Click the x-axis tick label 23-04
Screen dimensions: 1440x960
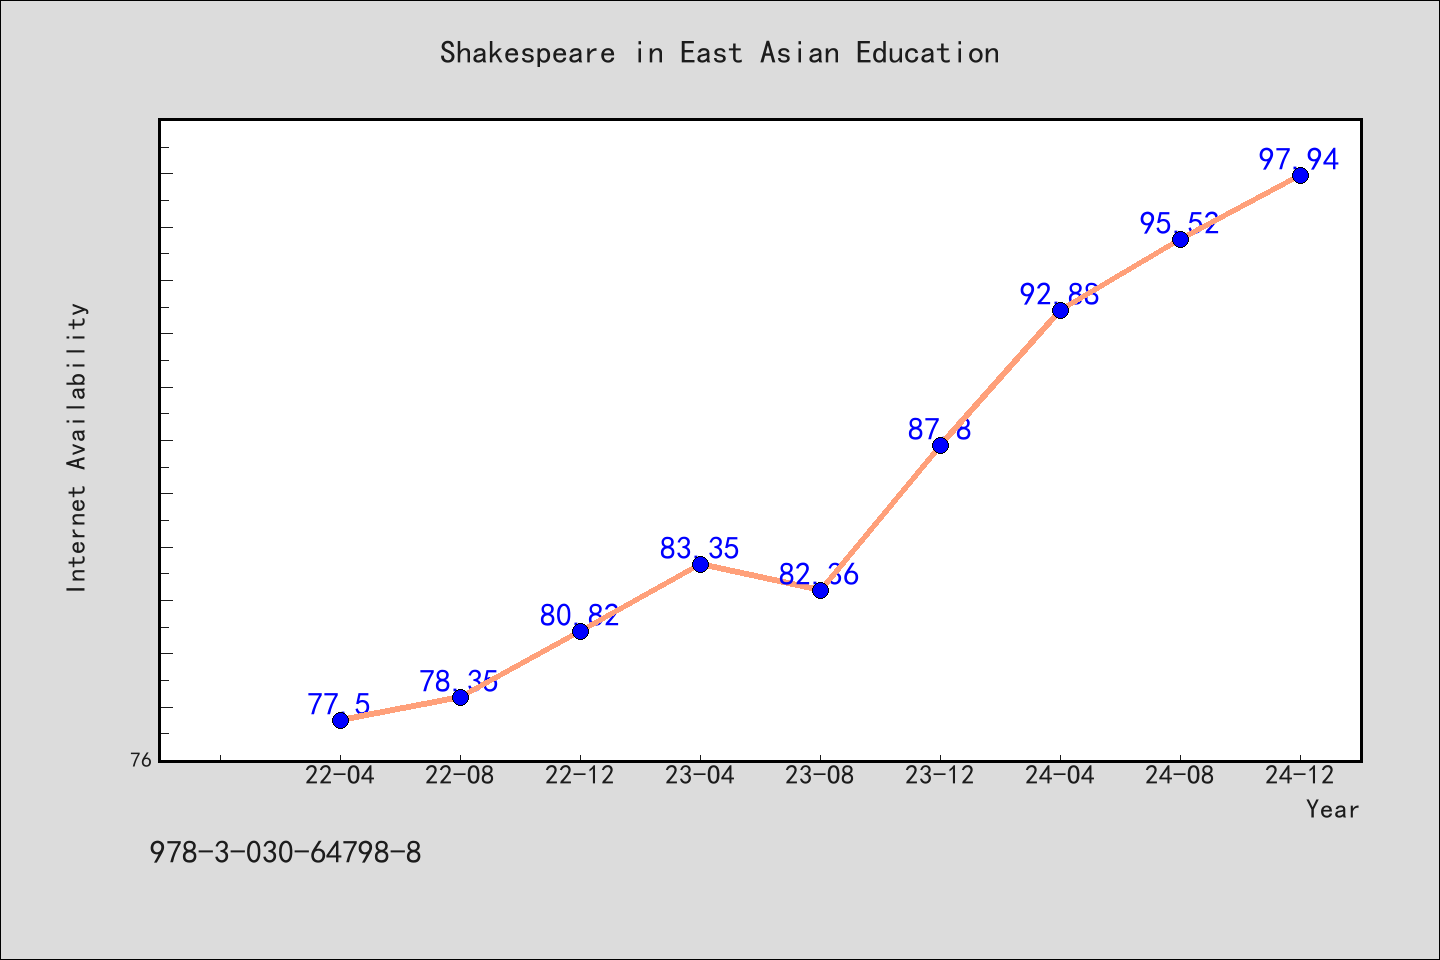pyautogui.click(x=700, y=775)
